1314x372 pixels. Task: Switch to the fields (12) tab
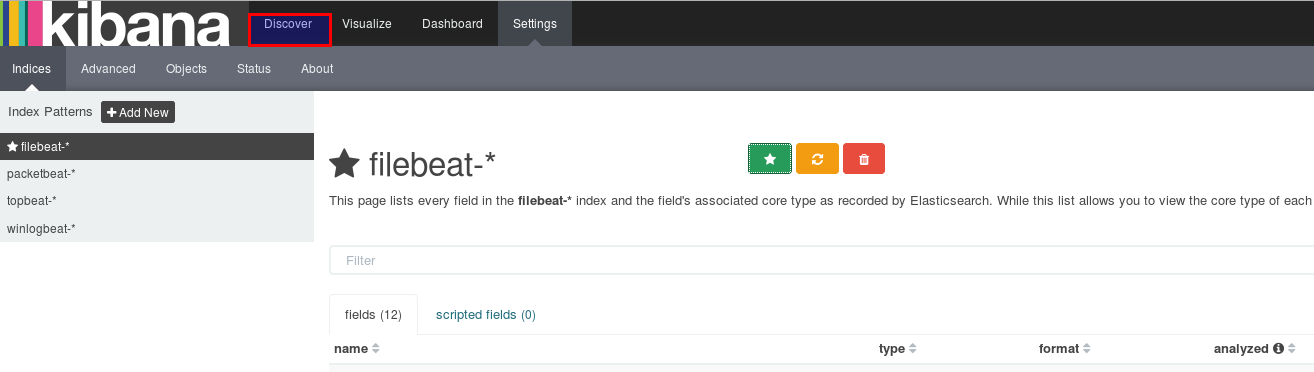[373, 314]
